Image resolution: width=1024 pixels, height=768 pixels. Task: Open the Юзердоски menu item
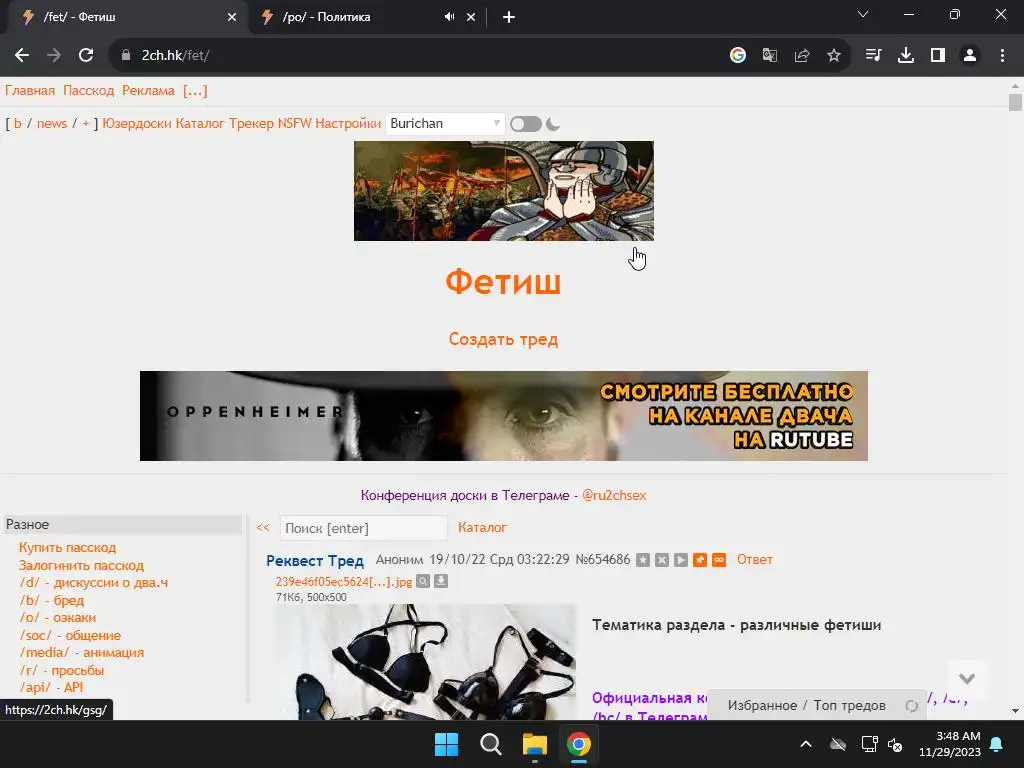pos(137,123)
